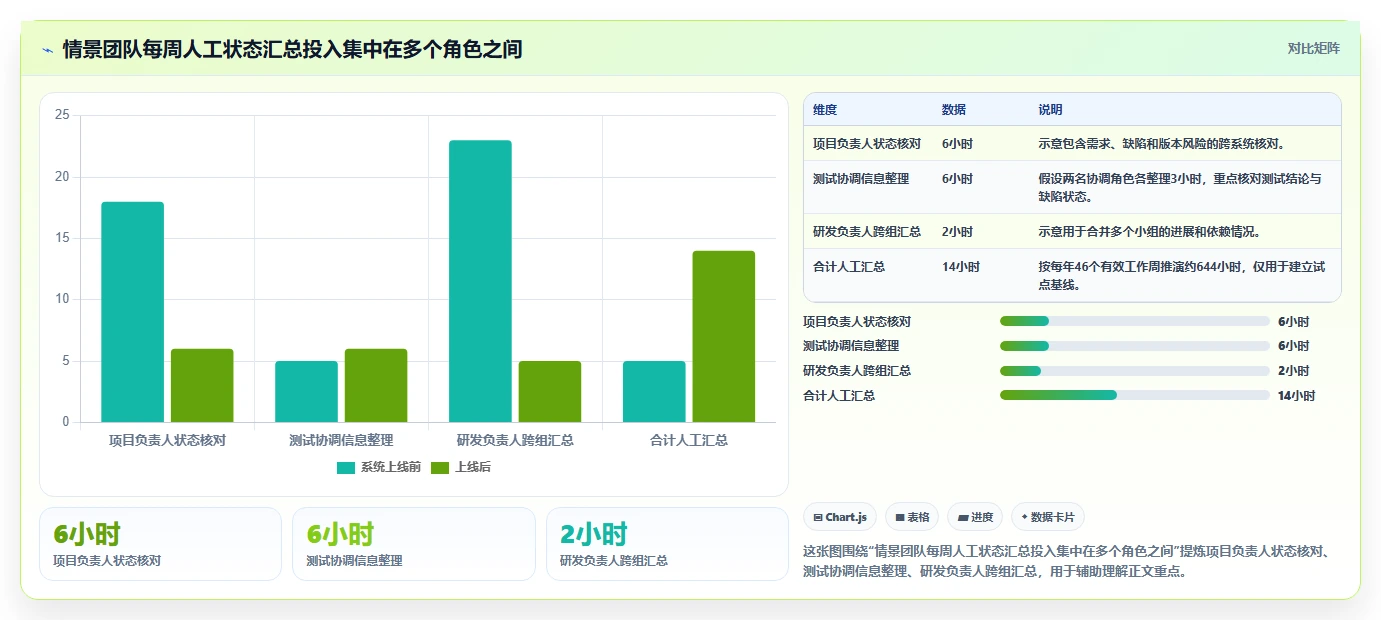Open the 6小时 项目负责人状态核对 data card
1381x620 pixels.
click(161, 544)
